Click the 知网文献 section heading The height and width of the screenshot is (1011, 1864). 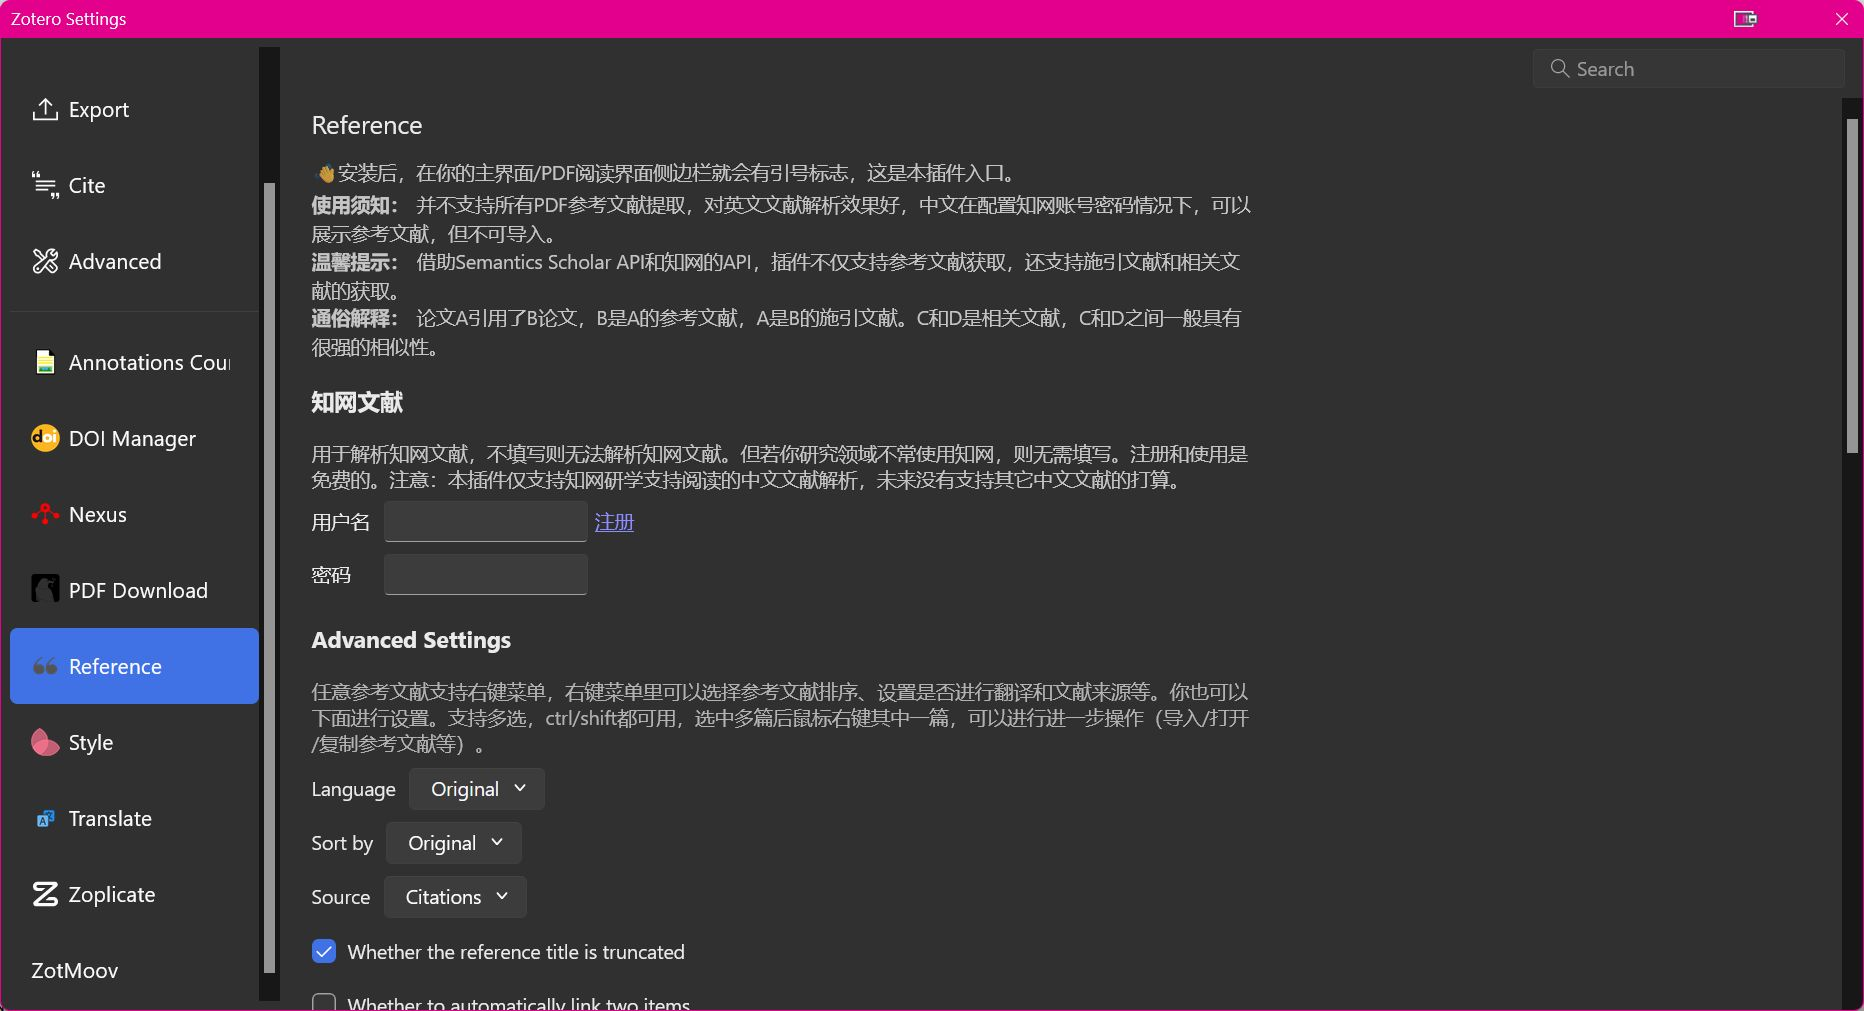tap(357, 402)
